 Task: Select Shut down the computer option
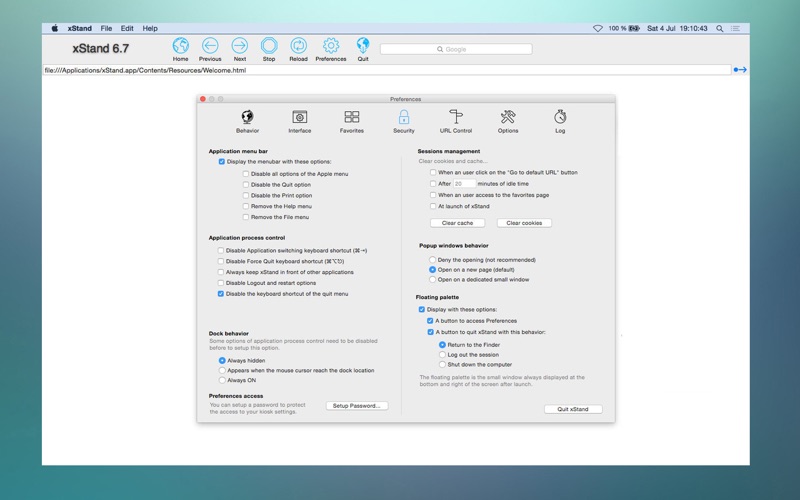(x=442, y=364)
